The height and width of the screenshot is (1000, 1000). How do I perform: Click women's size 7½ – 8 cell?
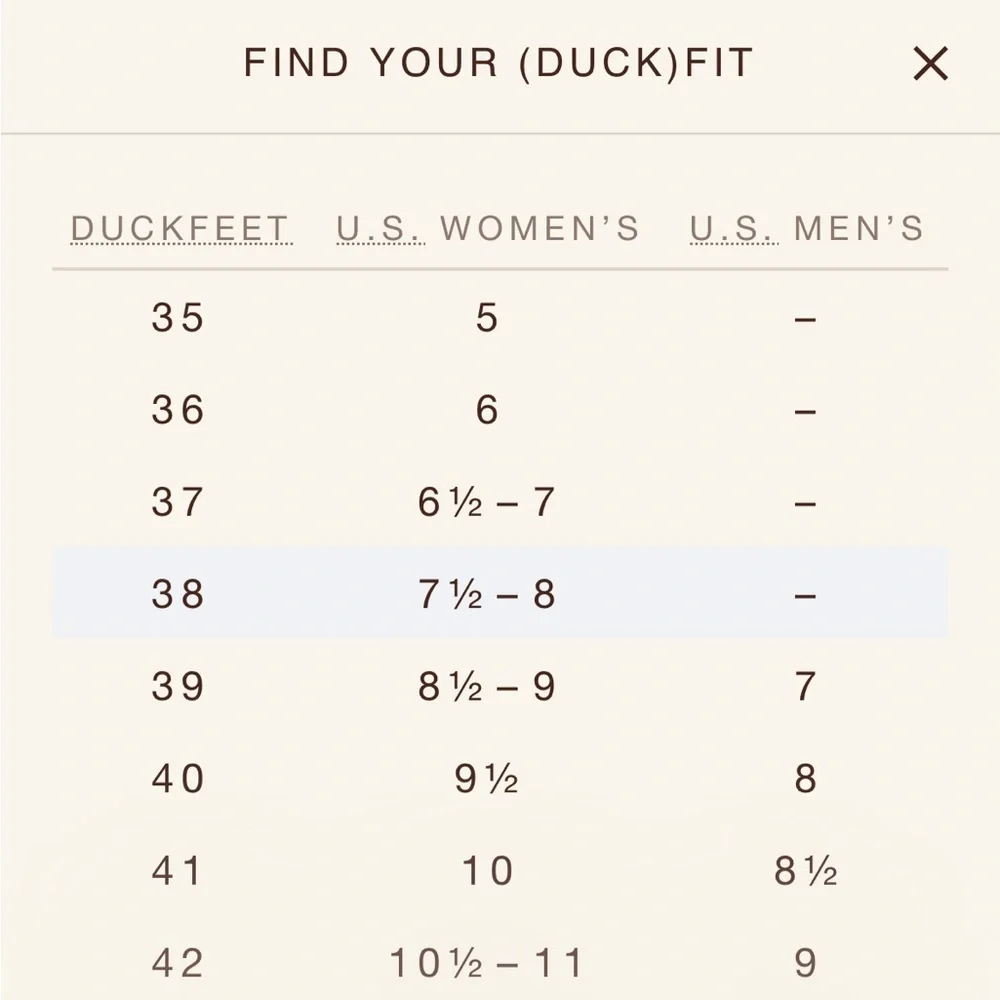(486, 595)
